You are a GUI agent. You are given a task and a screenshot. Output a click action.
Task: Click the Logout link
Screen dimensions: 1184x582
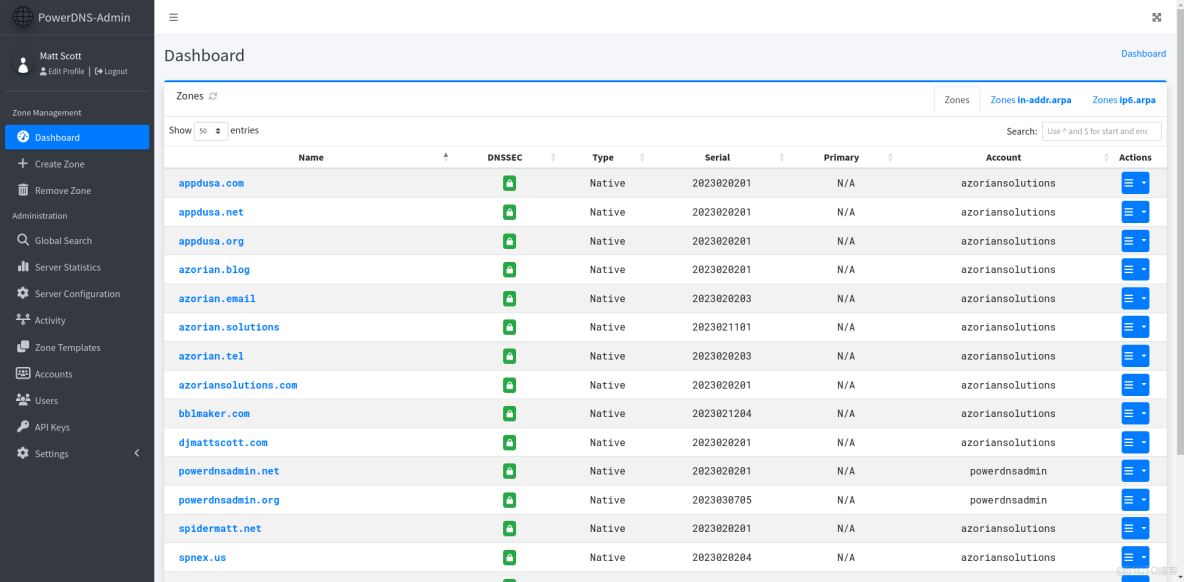point(111,72)
